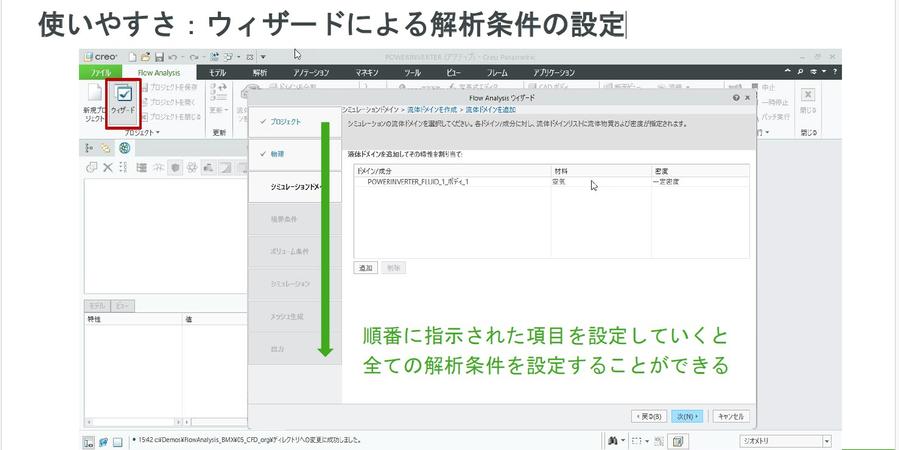Click the save icon in quick access toolbar
Image resolution: width=899 pixels, height=450 pixels.
(x=159, y=57)
